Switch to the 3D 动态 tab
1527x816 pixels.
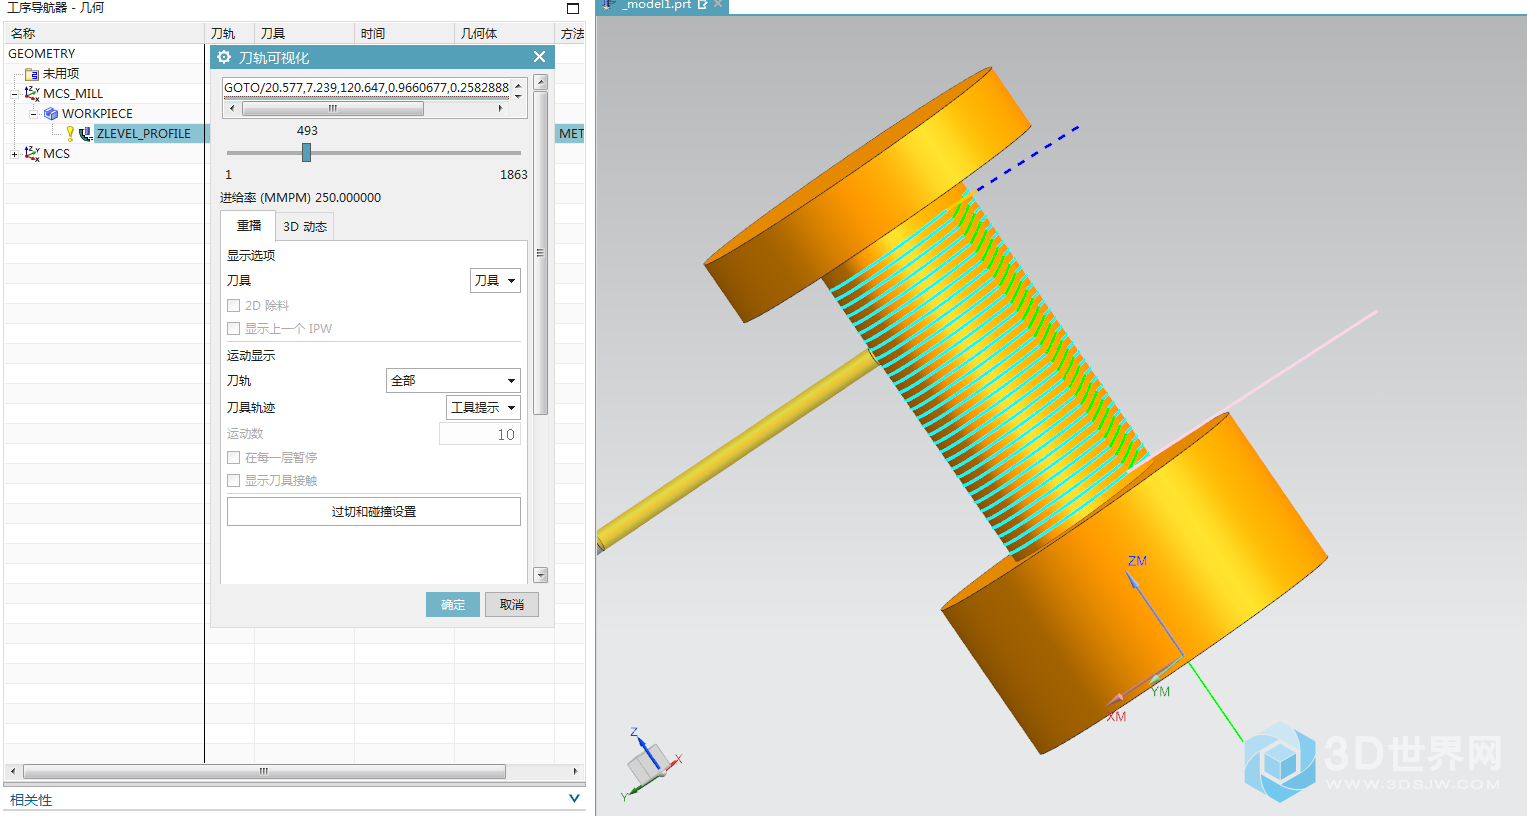coord(304,227)
